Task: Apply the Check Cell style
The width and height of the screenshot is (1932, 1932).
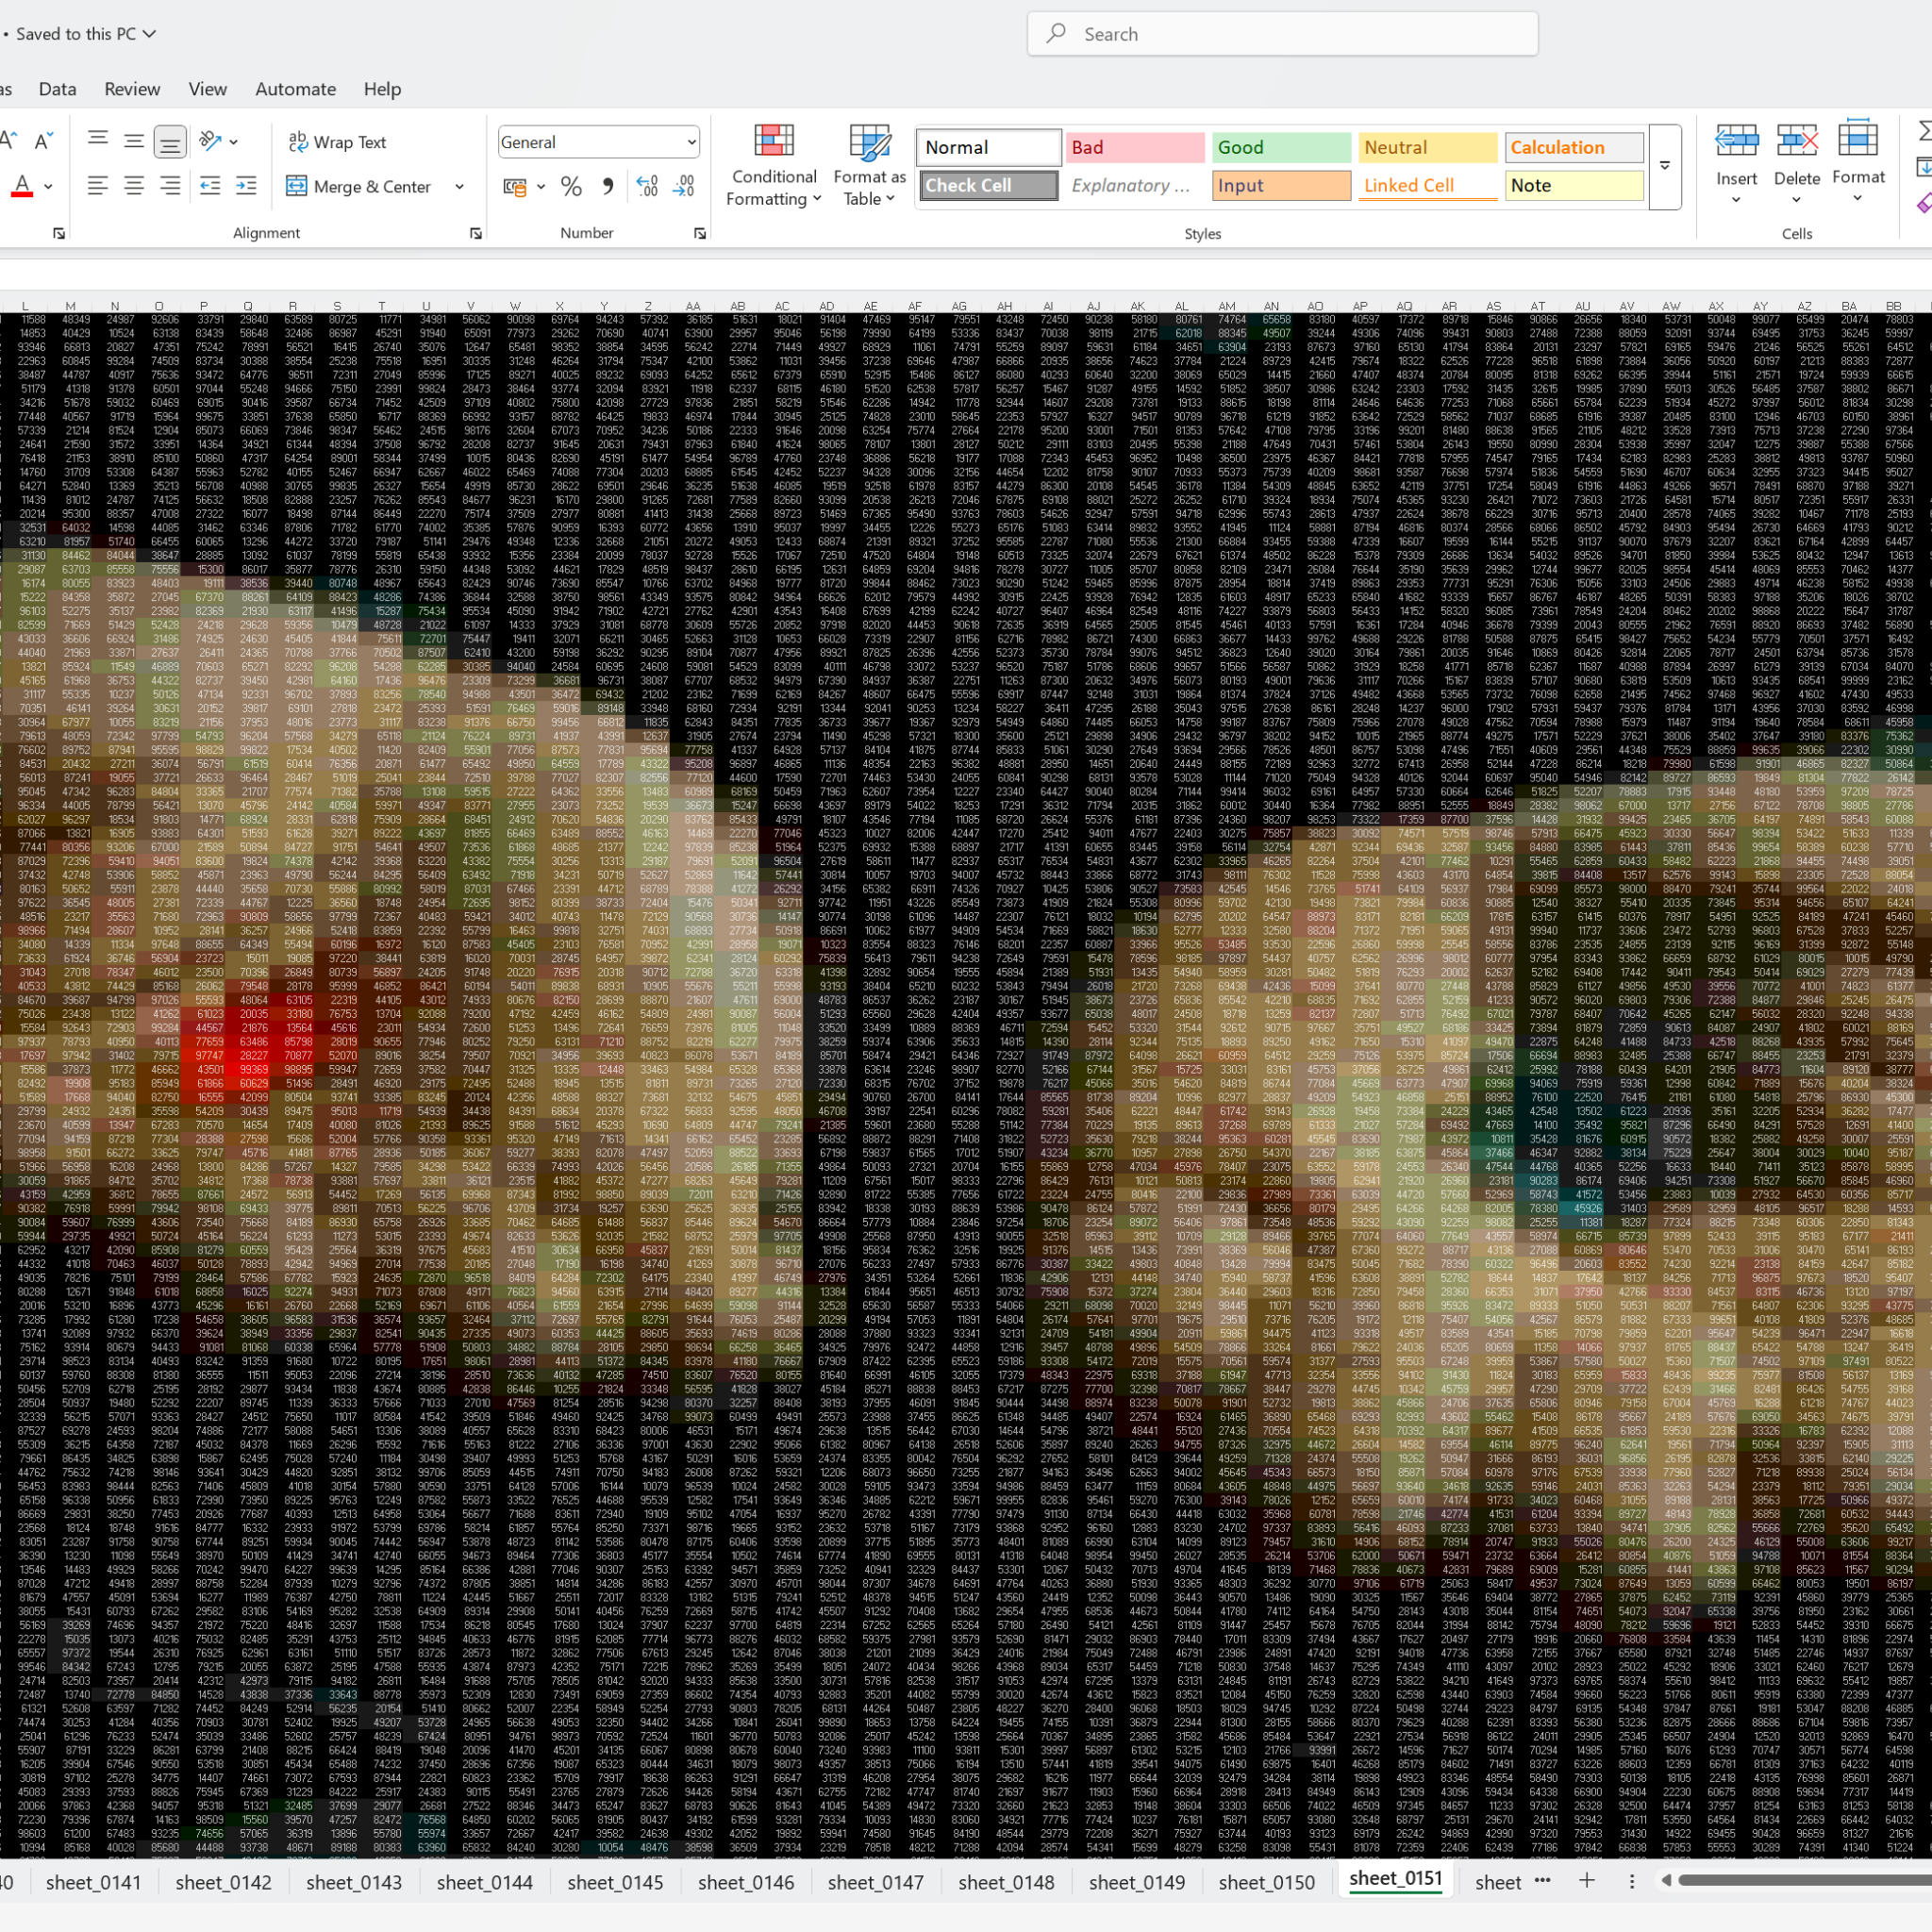Action: tap(988, 186)
